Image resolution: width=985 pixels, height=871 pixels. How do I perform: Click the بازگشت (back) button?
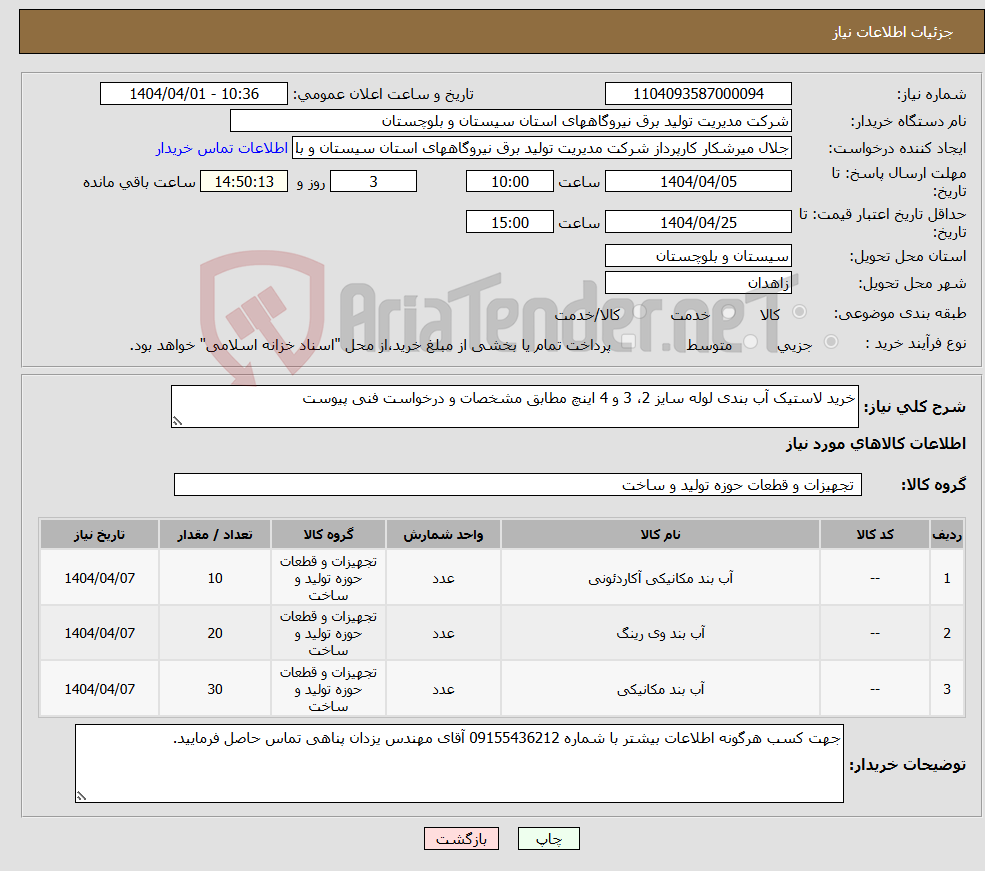tap(461, 839)
